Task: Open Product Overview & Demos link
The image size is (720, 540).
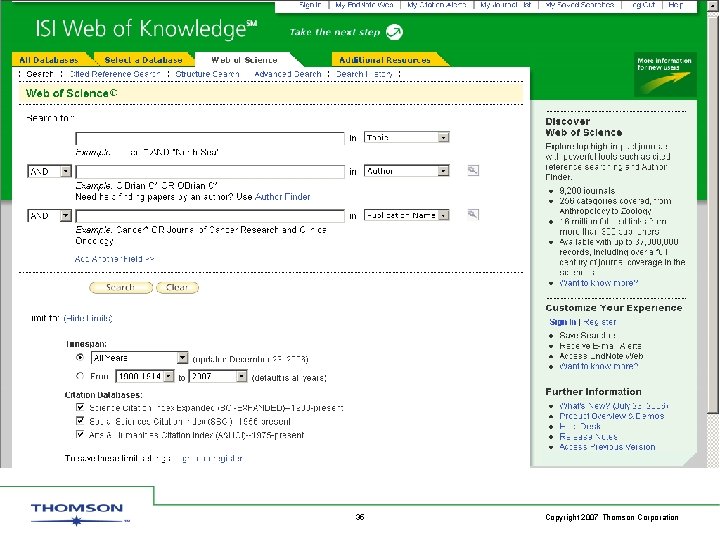Action: pos(612,416)
